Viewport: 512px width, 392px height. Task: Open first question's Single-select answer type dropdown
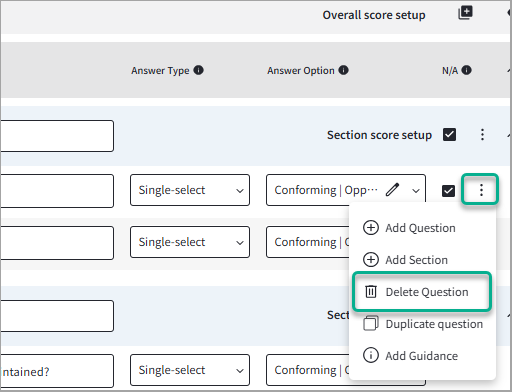(190, 190)
